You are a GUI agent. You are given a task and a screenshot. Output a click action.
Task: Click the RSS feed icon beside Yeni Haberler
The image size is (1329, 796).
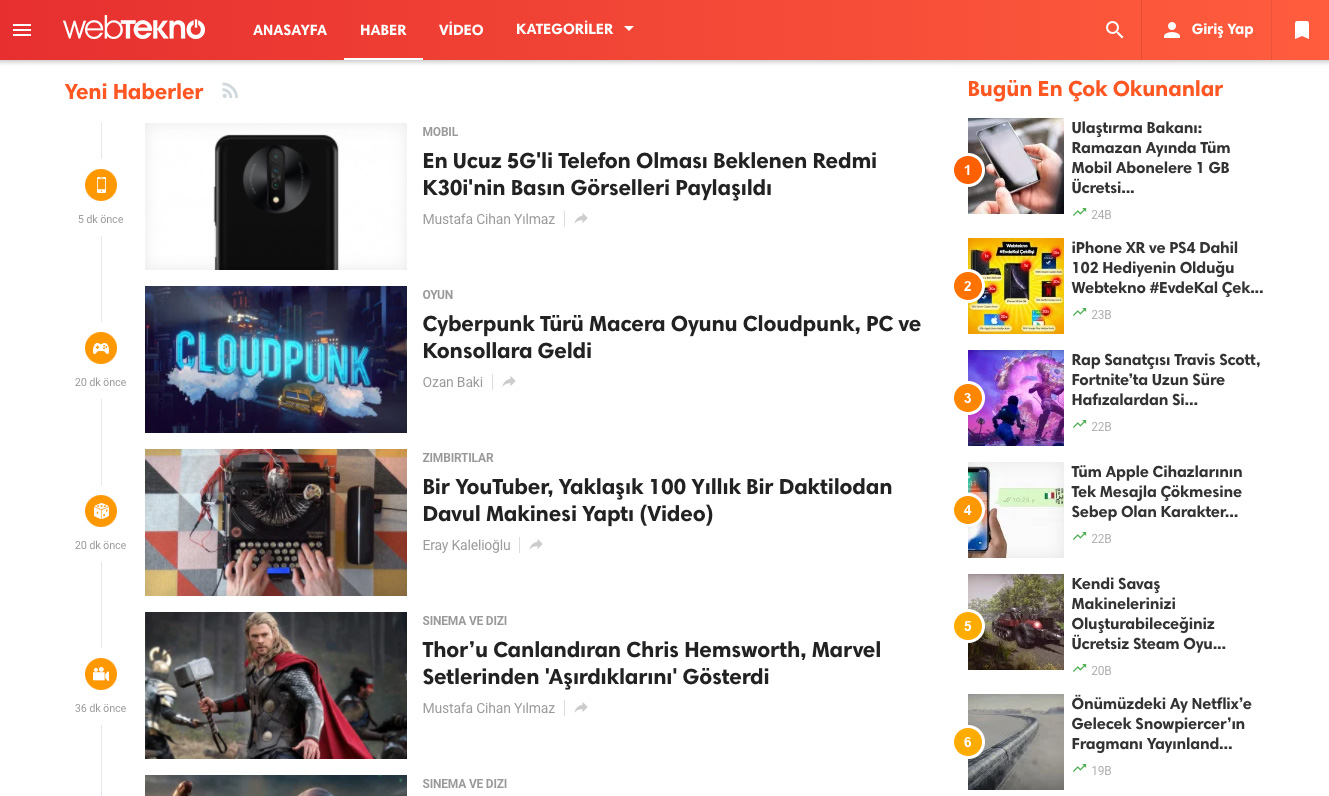[230, 92]
